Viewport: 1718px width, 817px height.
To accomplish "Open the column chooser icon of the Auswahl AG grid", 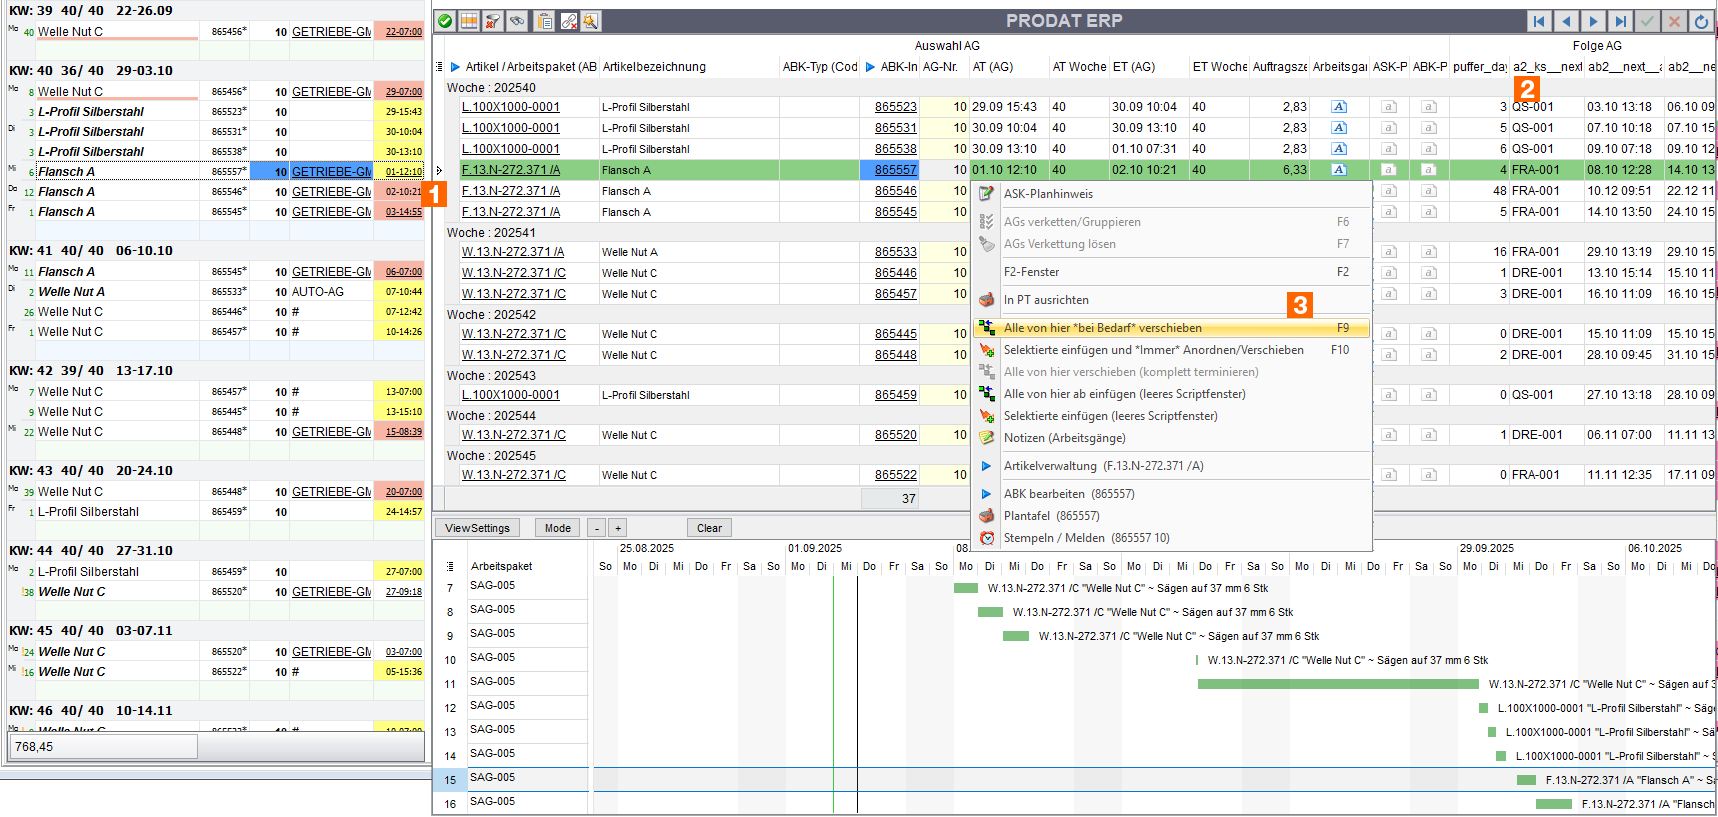I will 439,67.
